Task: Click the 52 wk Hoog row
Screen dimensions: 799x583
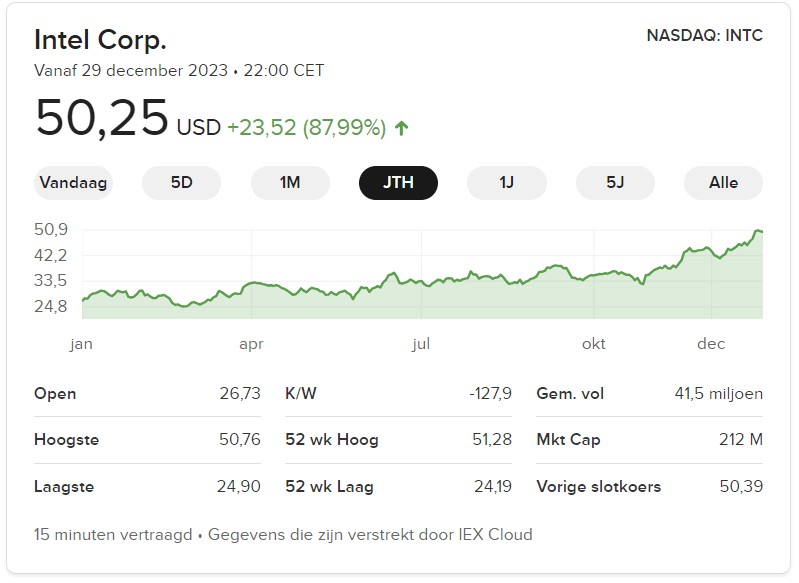Action: [398, 440]
